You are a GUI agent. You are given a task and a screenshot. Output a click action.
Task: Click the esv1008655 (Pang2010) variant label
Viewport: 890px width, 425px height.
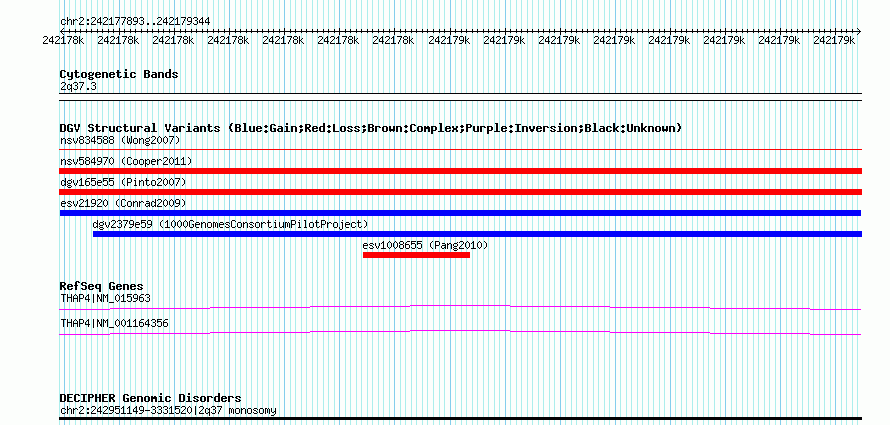[425, 245]
